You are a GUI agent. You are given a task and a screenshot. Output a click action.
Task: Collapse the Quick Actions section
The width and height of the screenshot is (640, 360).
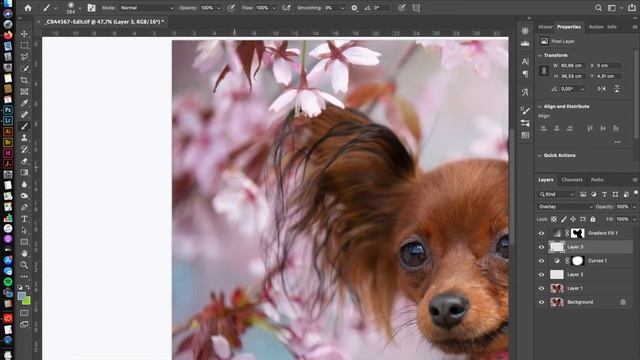[540, 156]
